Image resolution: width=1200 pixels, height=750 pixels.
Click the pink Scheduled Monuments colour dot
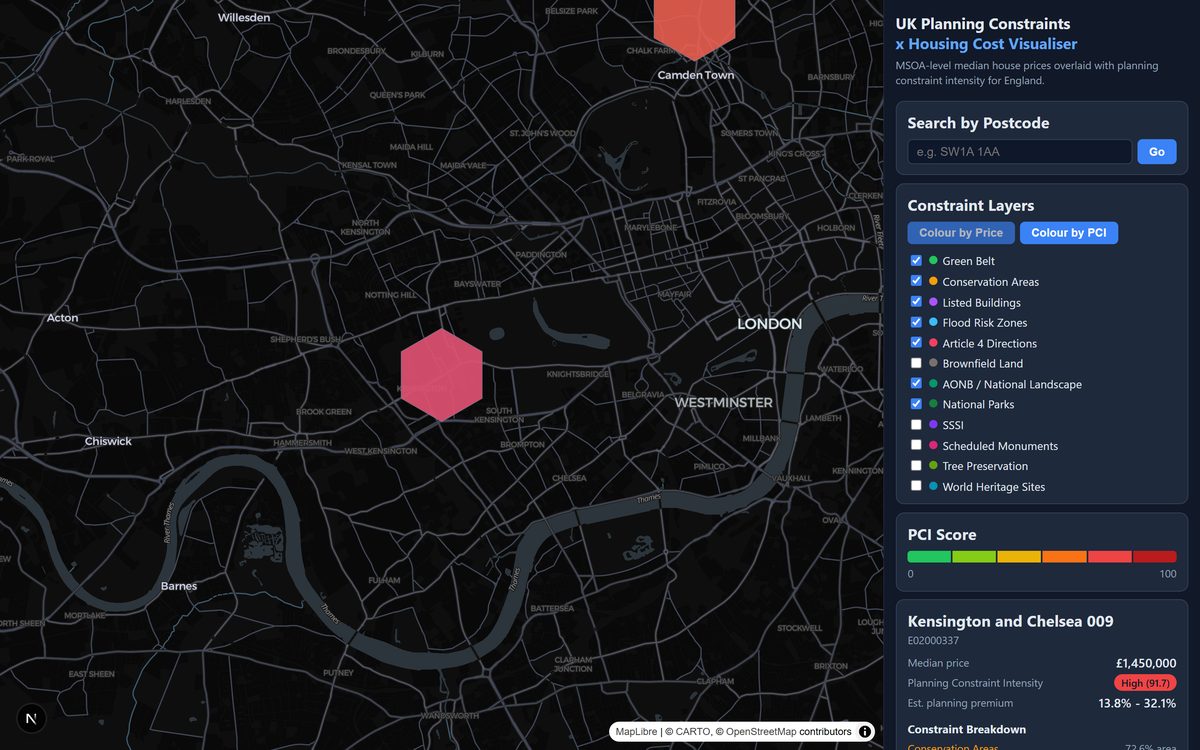click(x=933, y=445)
